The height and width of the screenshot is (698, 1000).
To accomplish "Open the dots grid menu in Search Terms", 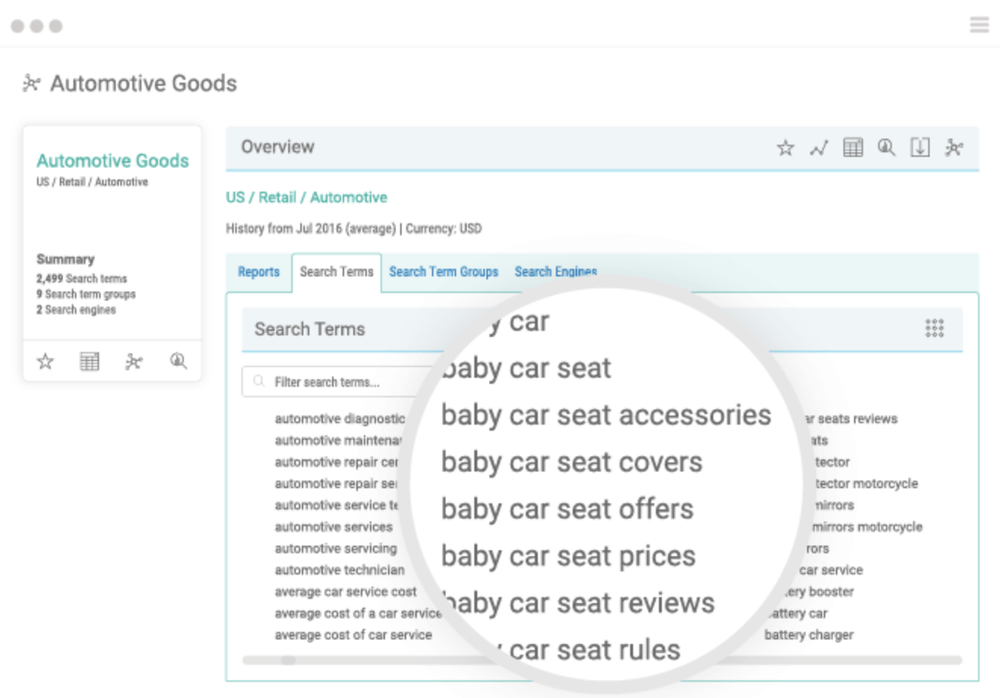I will 934,329.
